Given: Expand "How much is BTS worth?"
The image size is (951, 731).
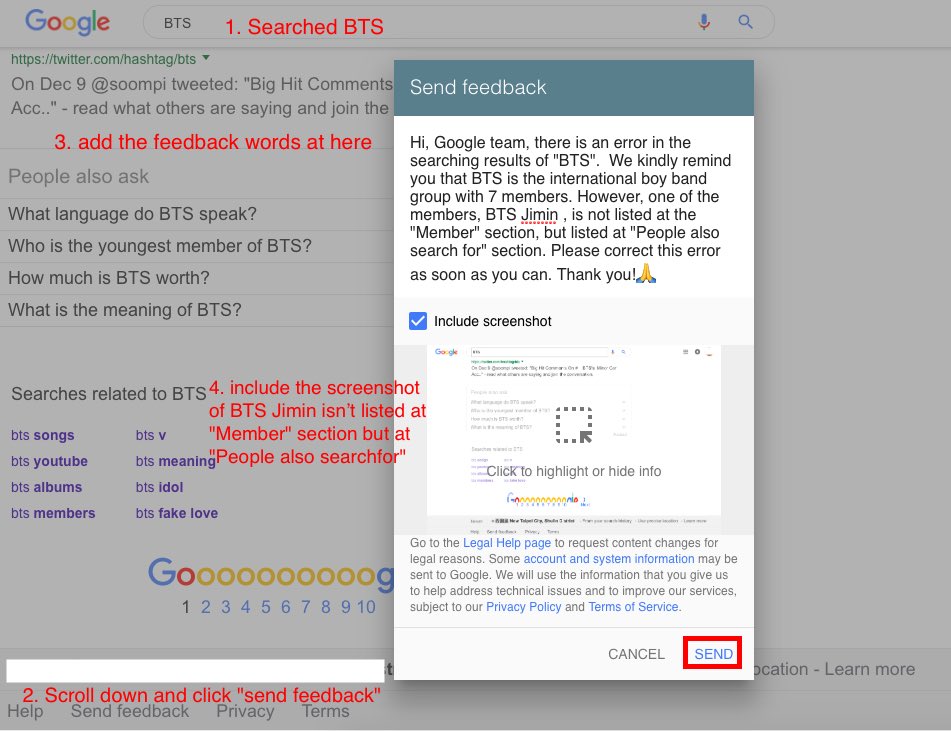Looking at the screenshot, I should [197, 278].
